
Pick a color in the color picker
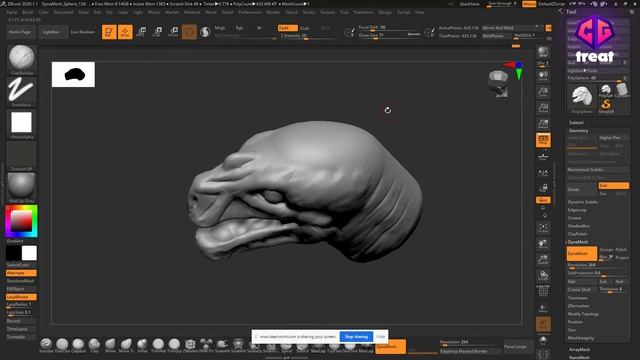(21, 221)
